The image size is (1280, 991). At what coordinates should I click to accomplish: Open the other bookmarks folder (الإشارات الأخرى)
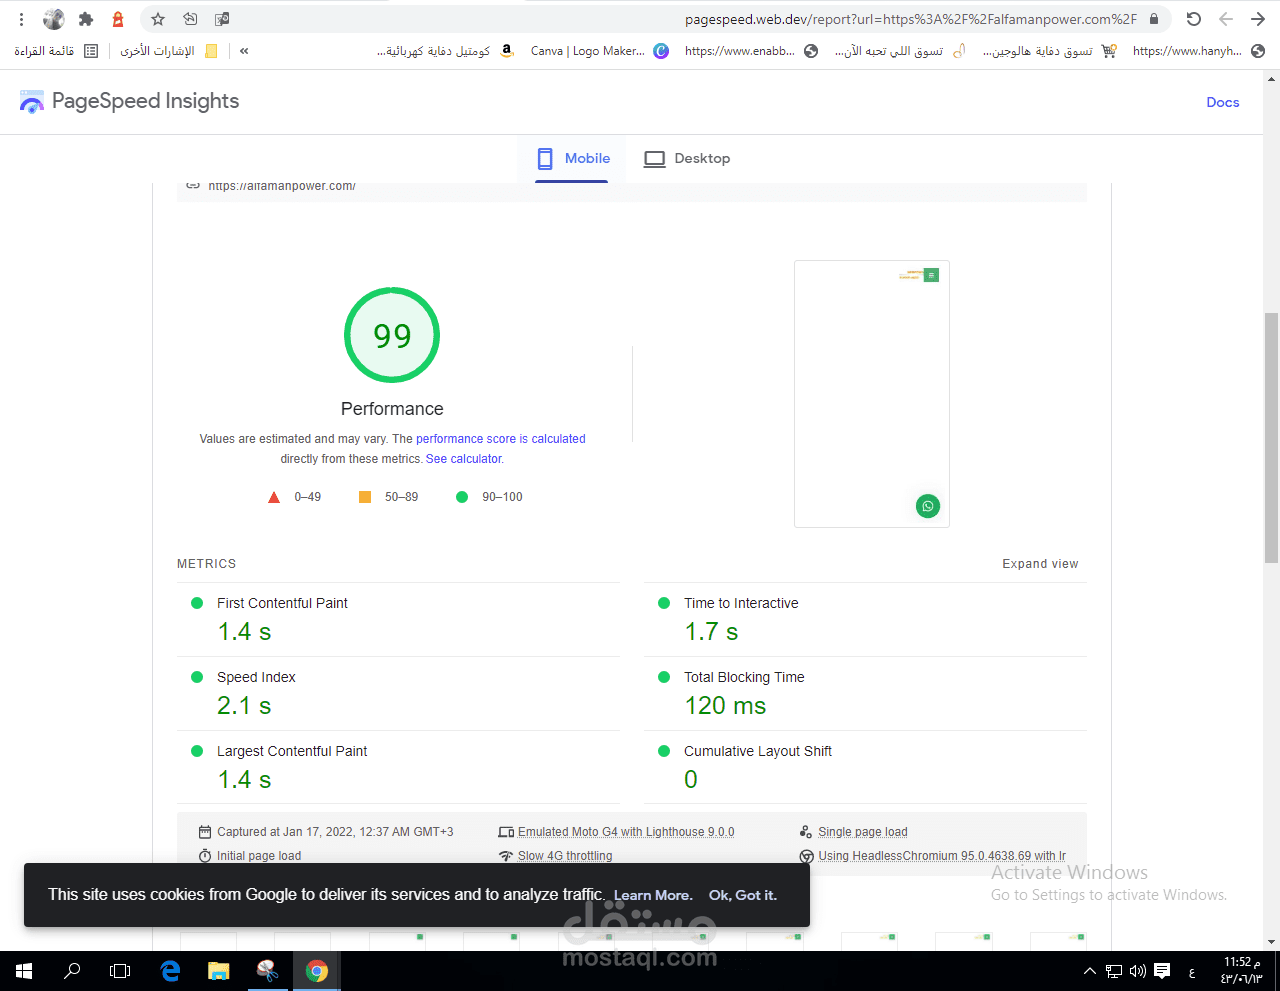point(169,51)
